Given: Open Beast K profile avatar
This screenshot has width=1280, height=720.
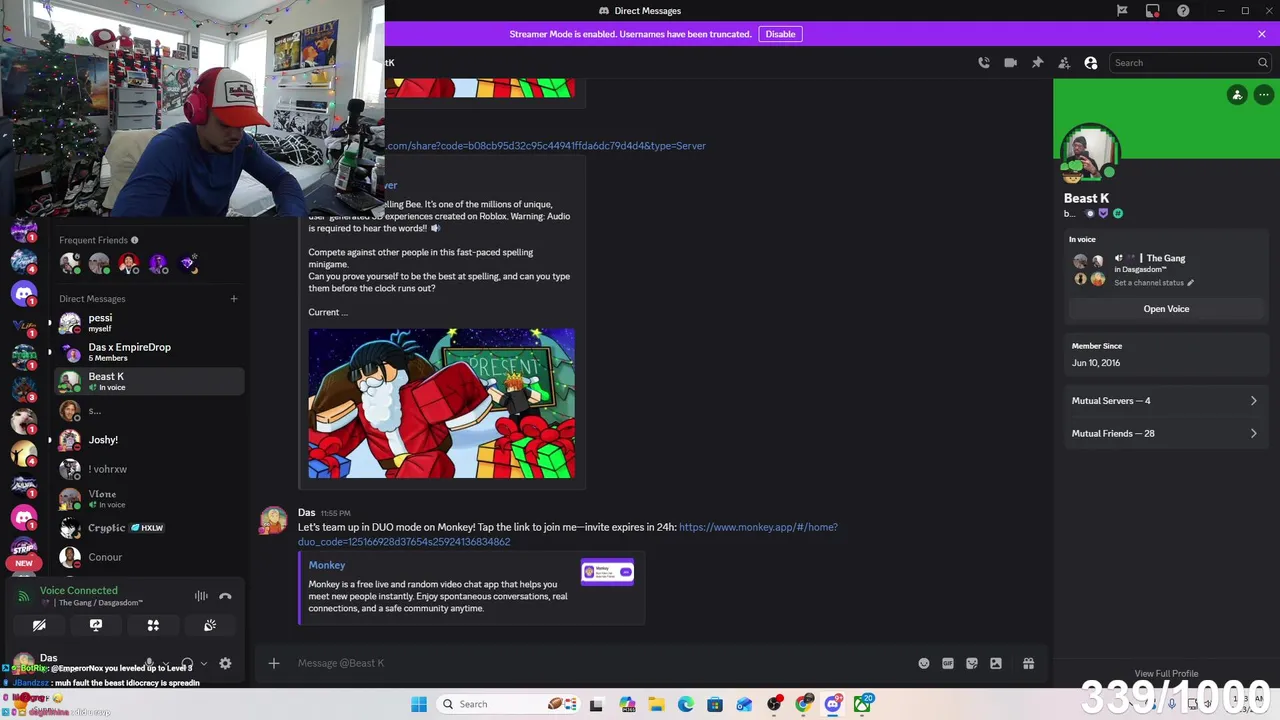Looking at the screenshot, I should click(1090, 154).
